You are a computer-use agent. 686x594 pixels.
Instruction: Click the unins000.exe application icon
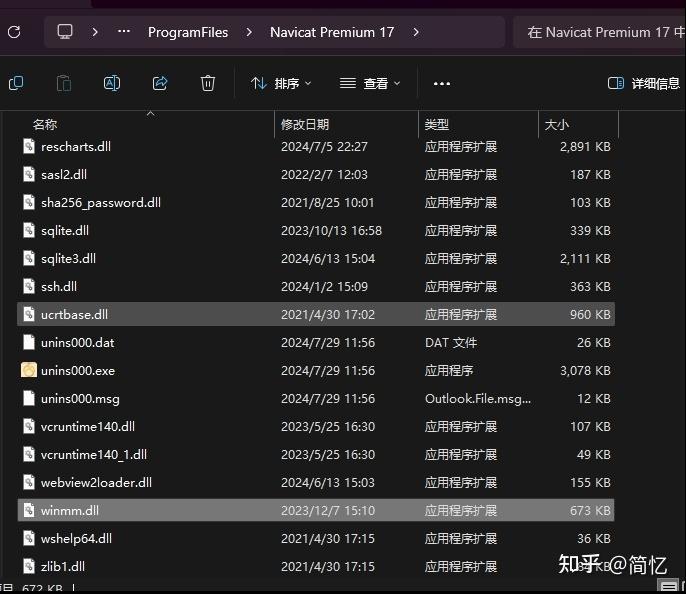[x=29, y=370]
